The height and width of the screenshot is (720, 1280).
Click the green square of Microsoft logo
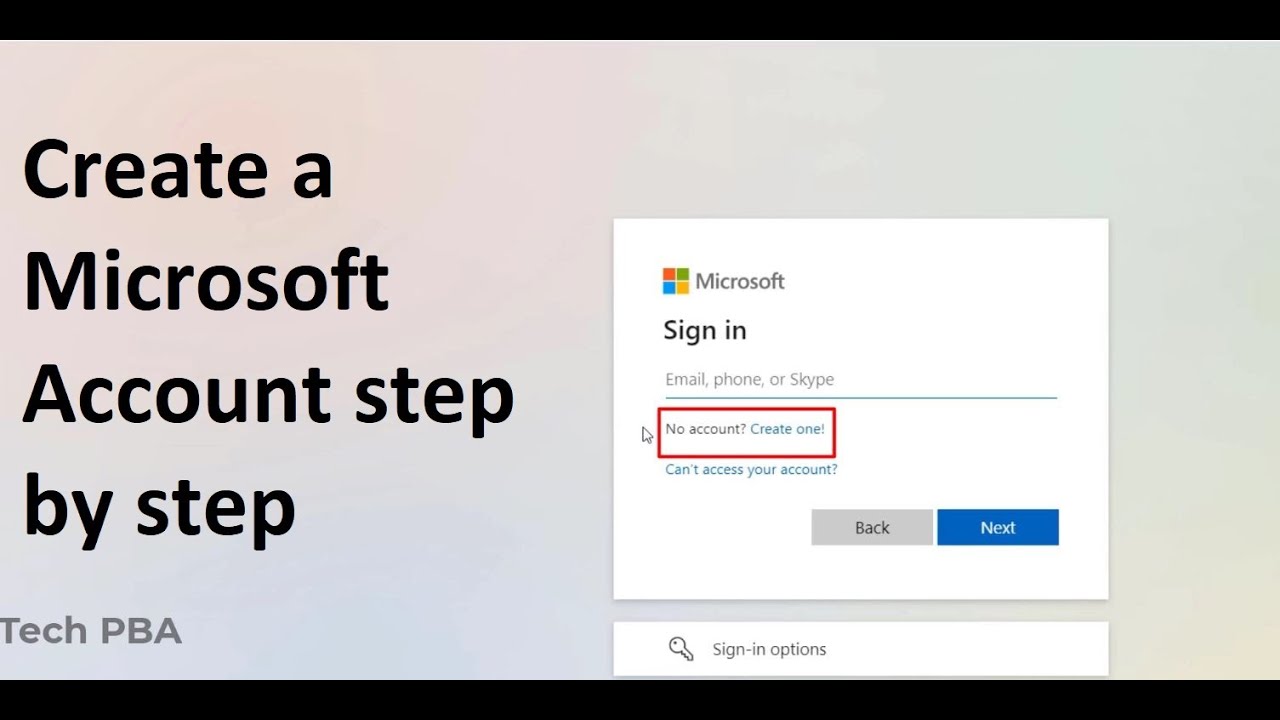[x=683, y=274]
